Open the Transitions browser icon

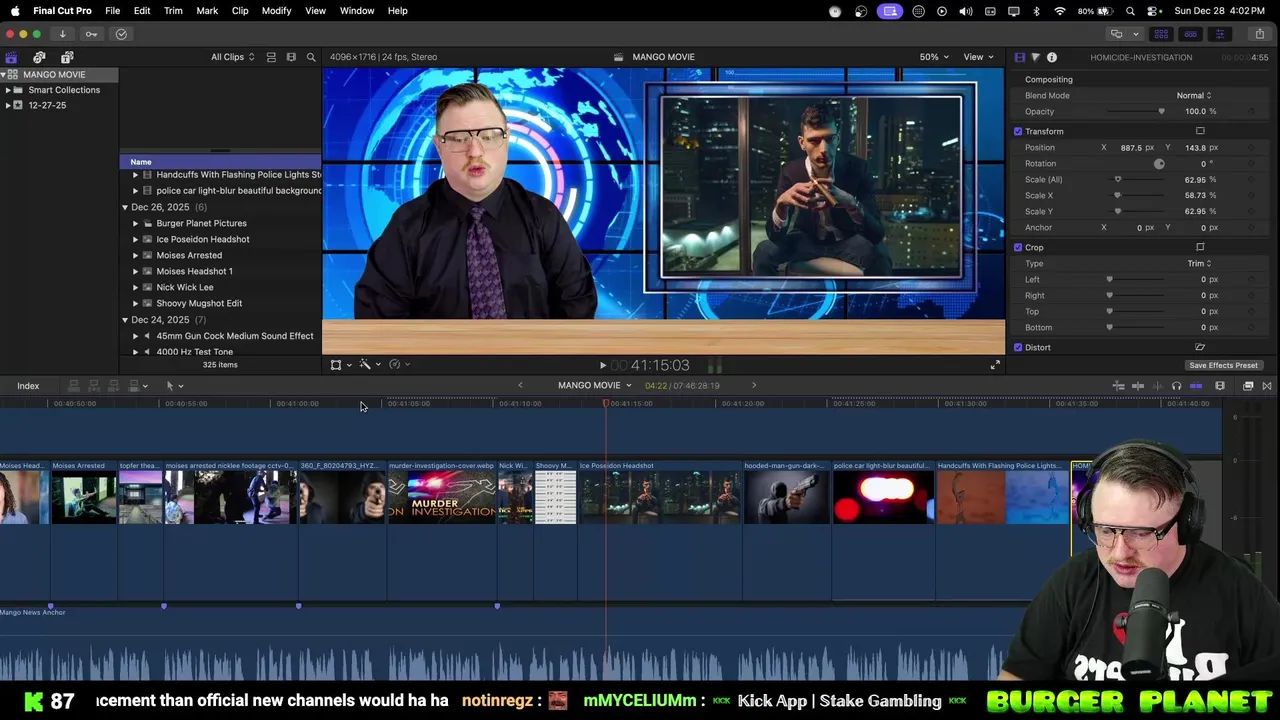(x=1267, y=386)
